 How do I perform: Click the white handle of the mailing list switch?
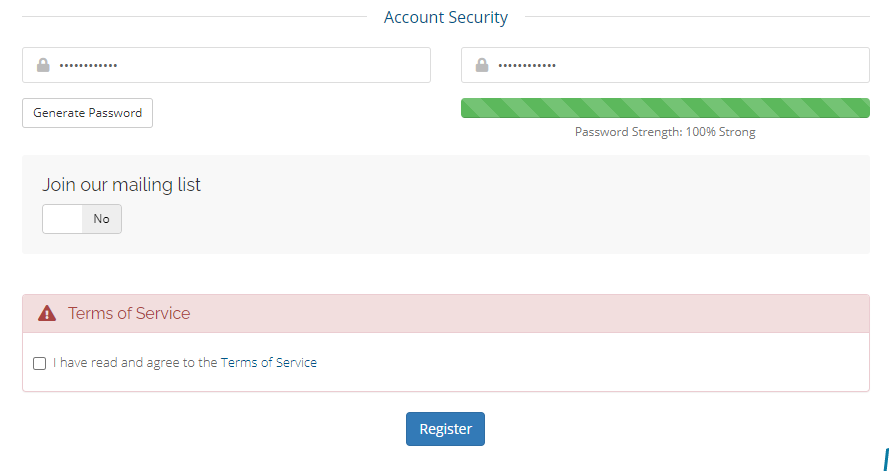[x=62, y=219]
